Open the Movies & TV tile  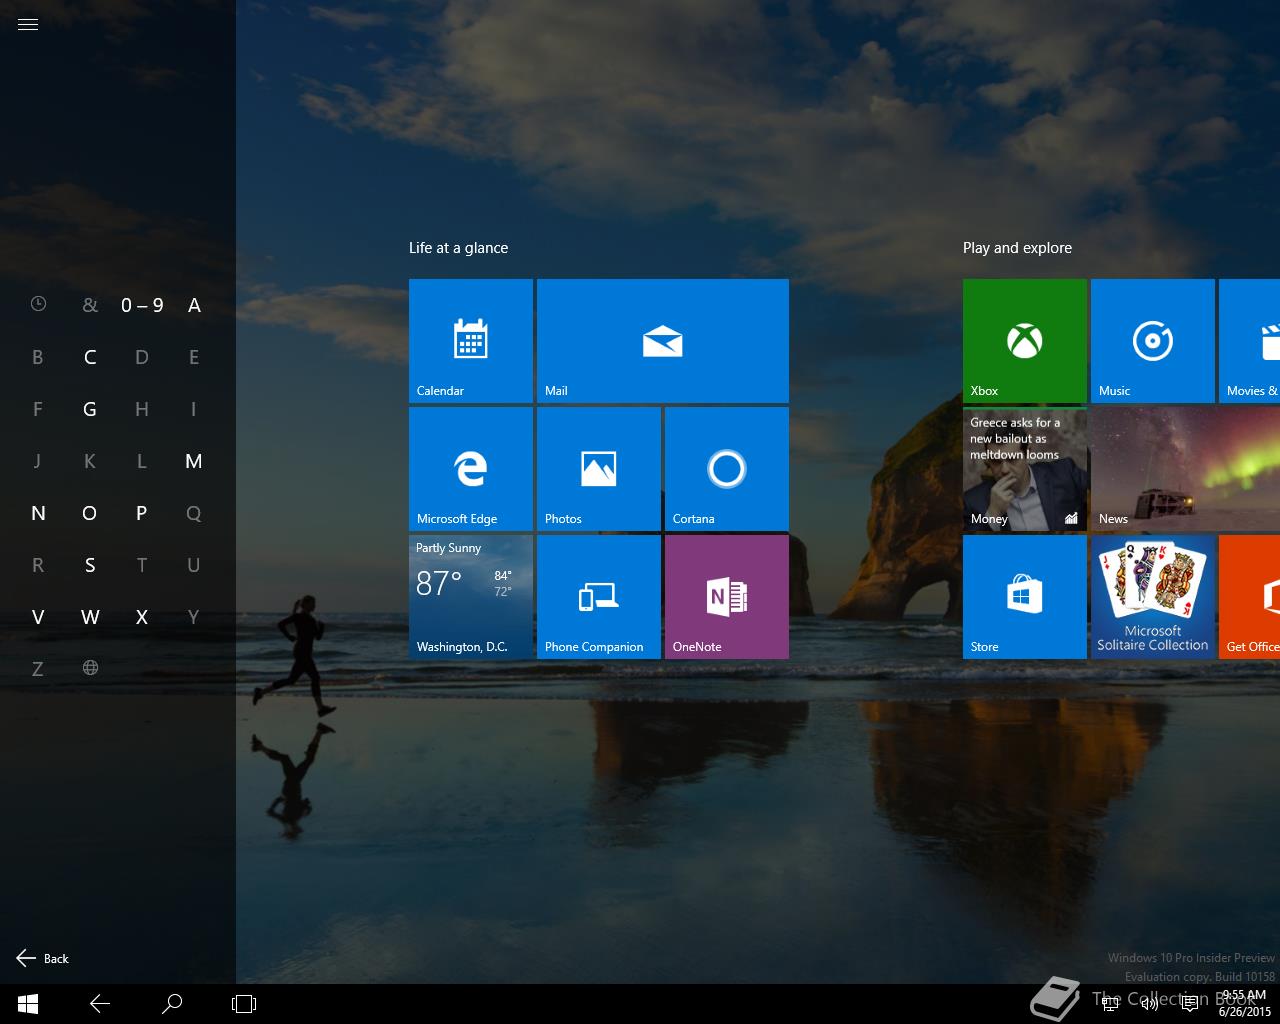click(x=1250, y=341)
